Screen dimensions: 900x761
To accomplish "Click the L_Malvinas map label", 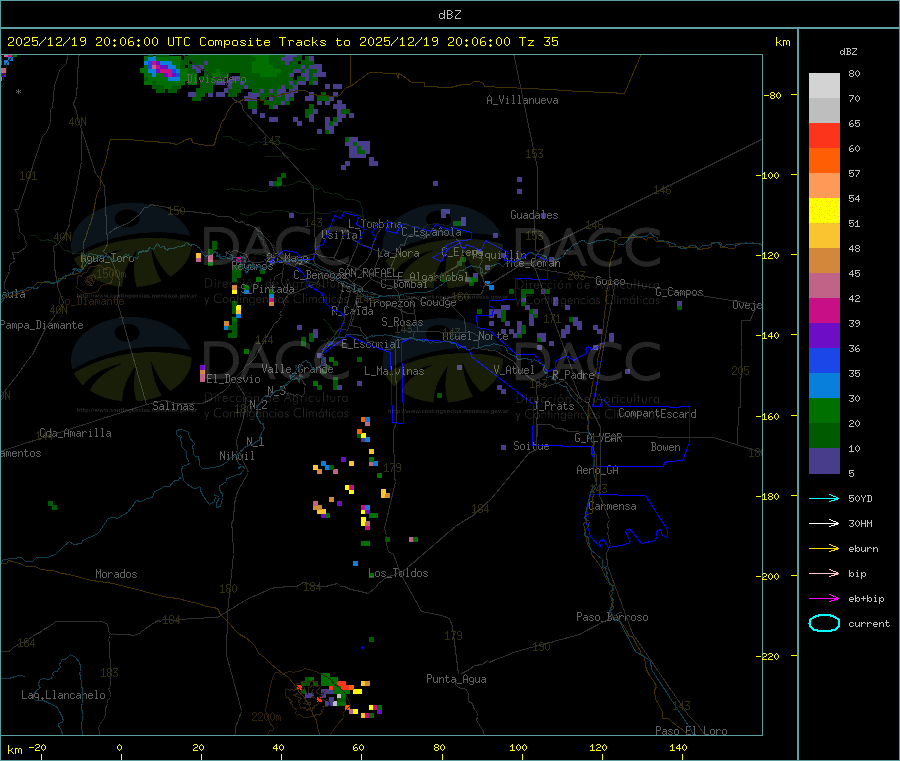I will (x=394, y=371).
